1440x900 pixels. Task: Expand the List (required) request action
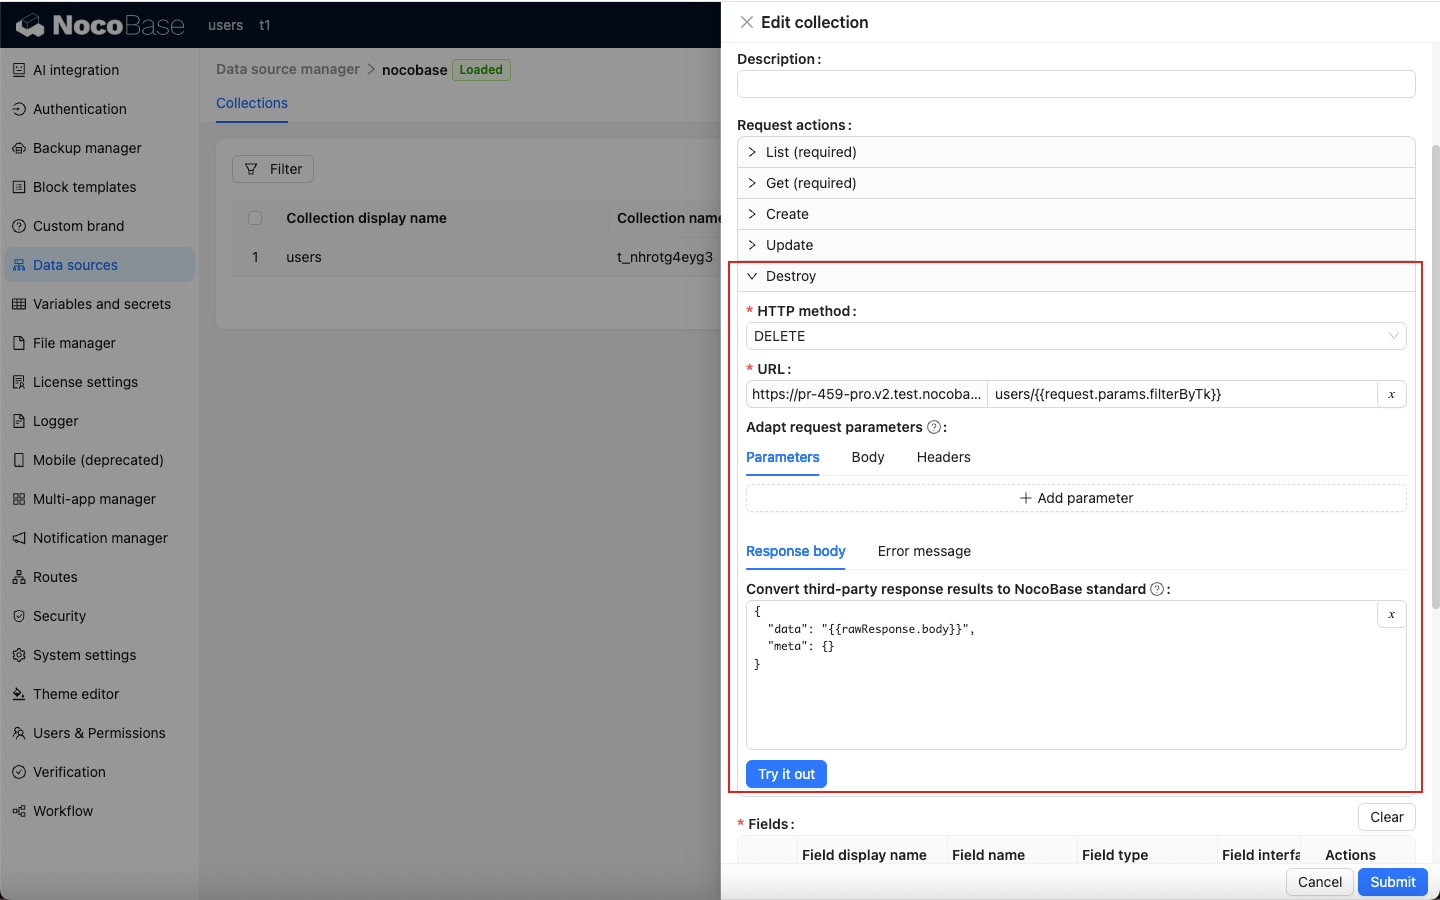click(x=811, y=152)
